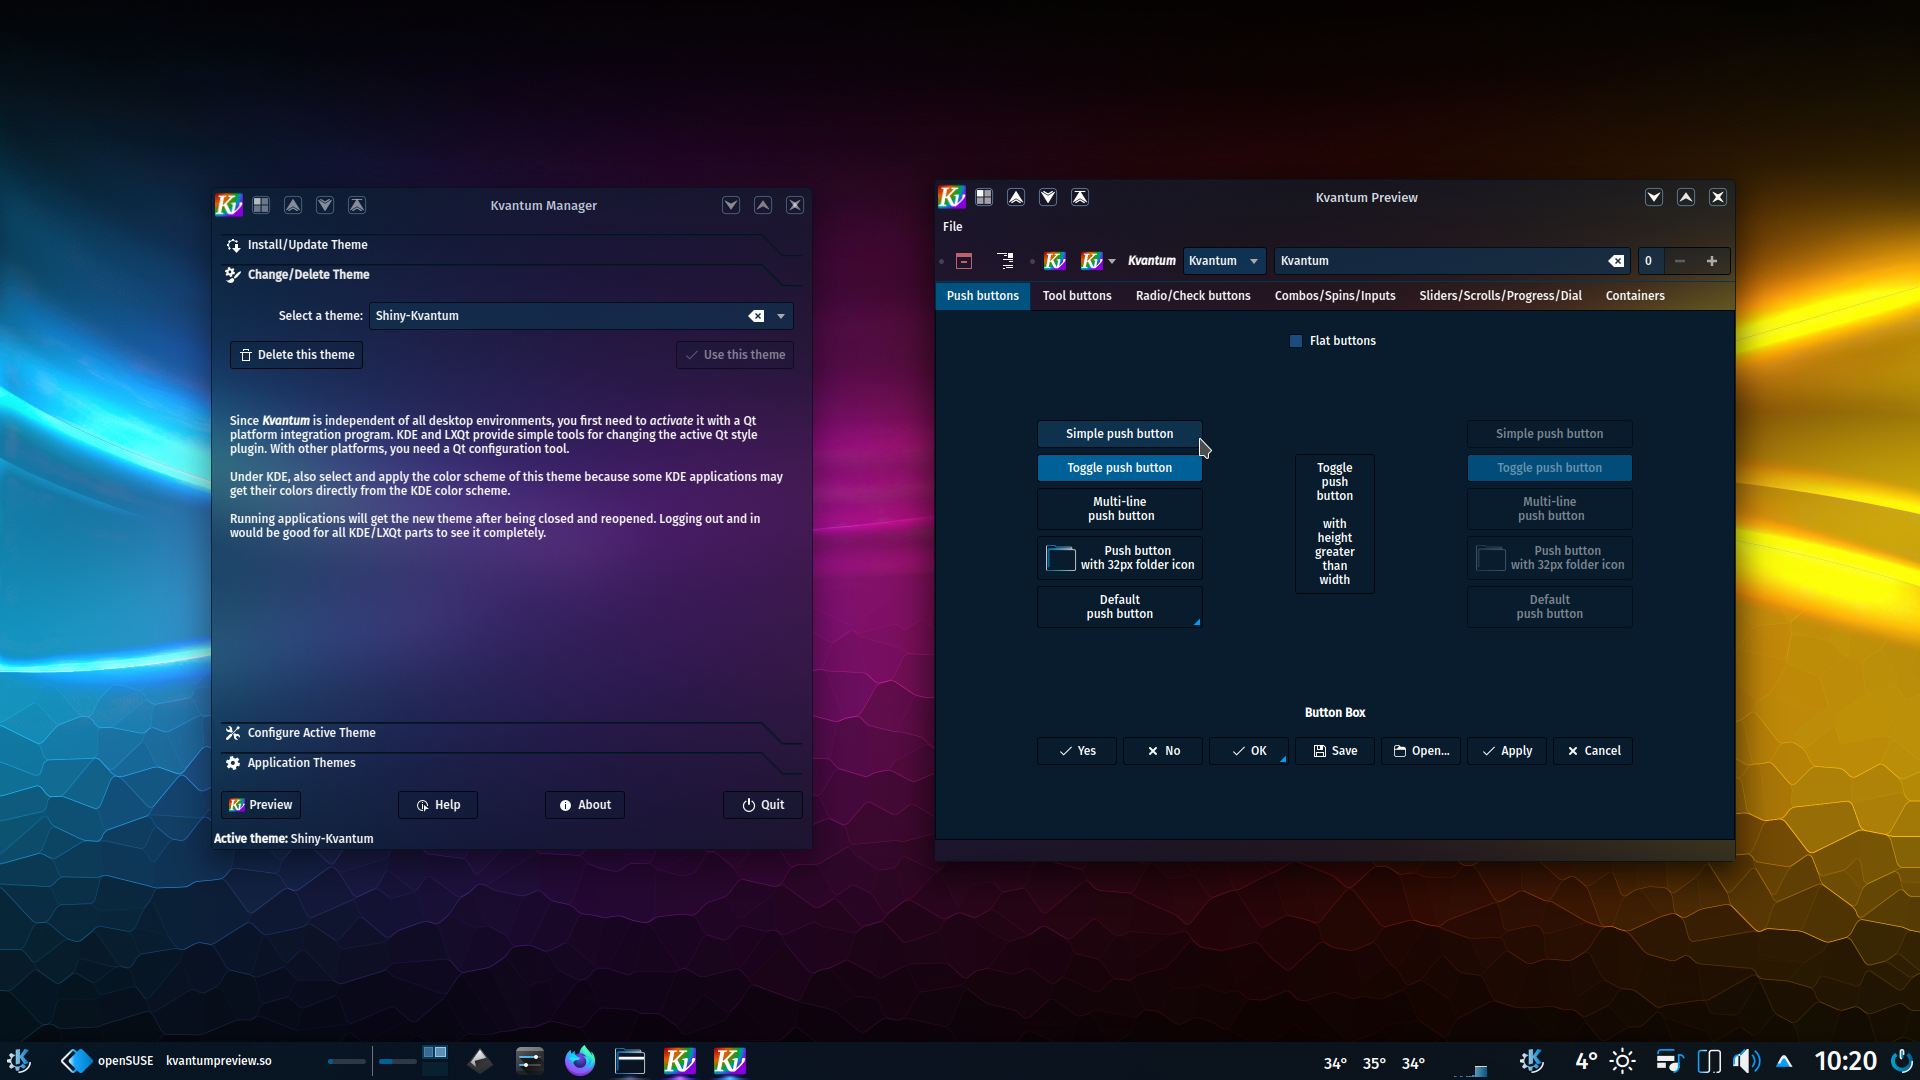
Task: Click the openSUSE logo in taskbar
Action: pos(76,1061)
